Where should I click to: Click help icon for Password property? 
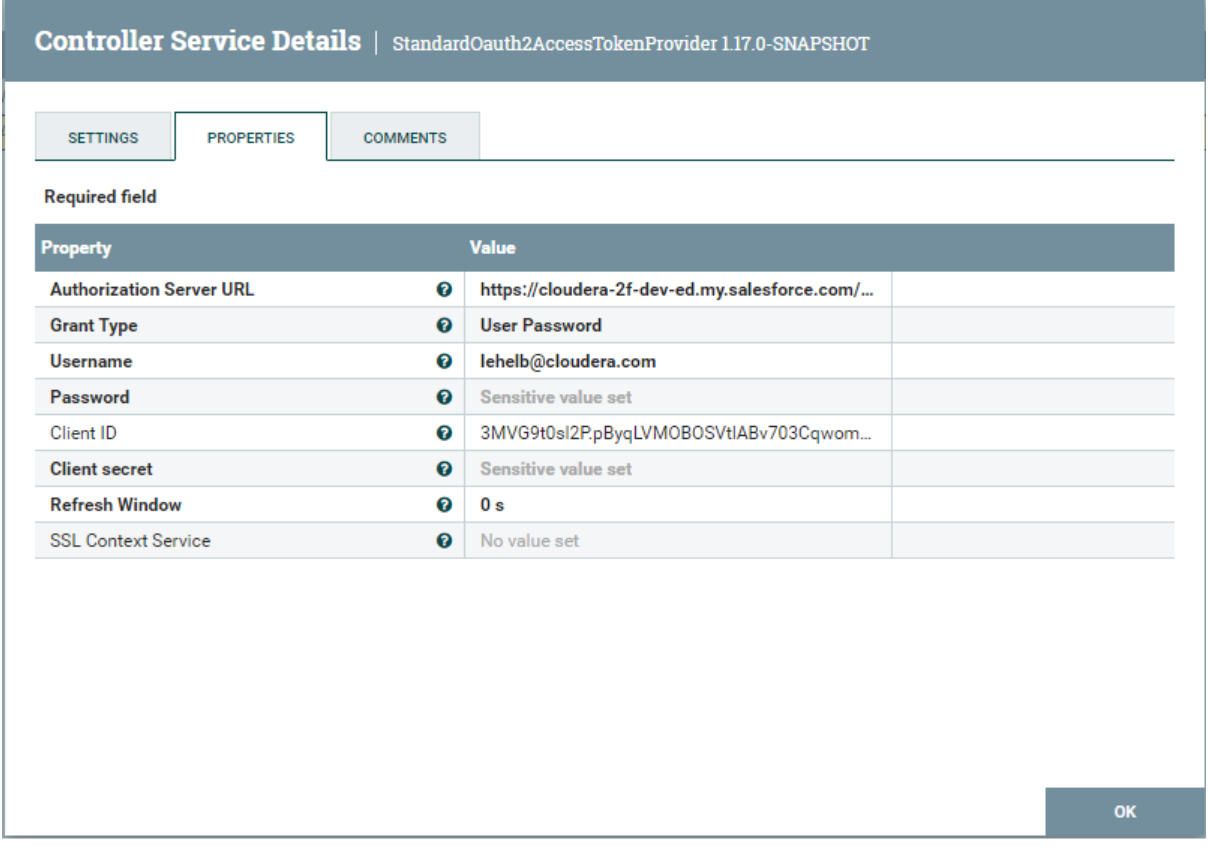tap(442, 398)
